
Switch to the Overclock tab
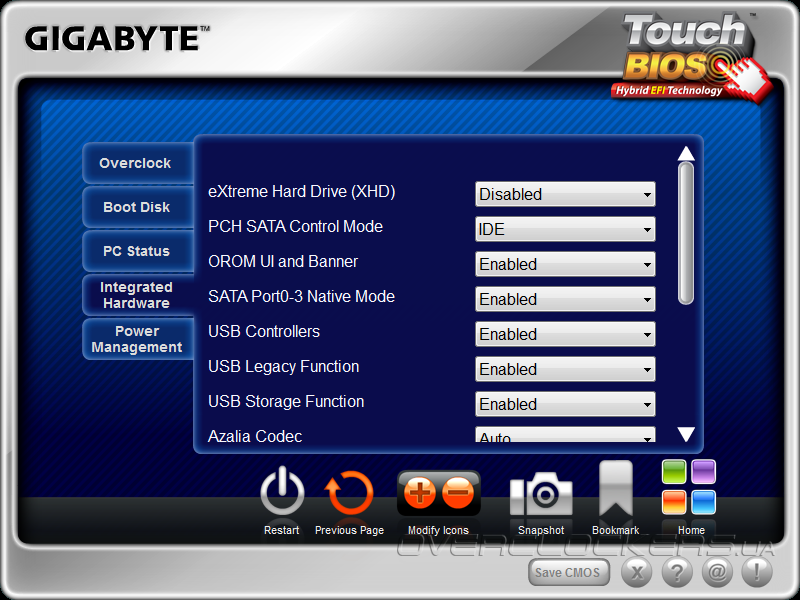(138, 163)
